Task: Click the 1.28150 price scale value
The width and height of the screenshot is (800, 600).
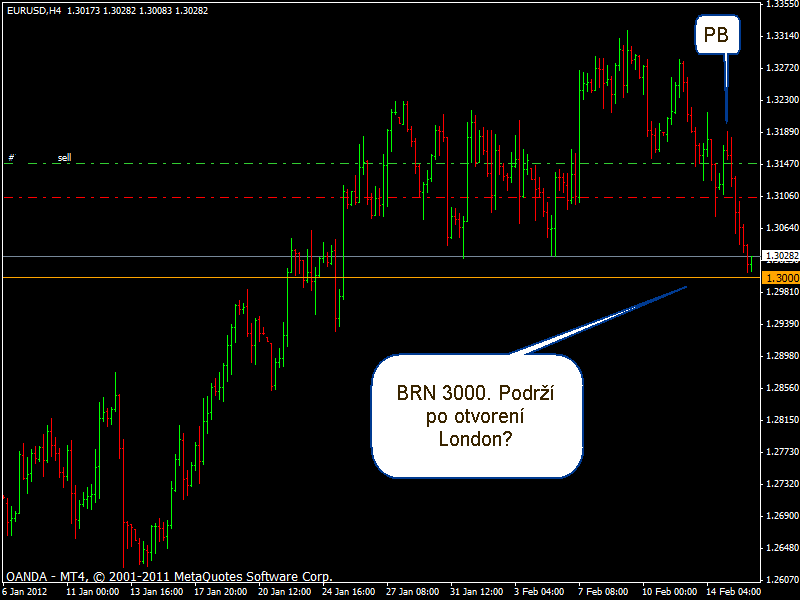Action: (782, 419)
